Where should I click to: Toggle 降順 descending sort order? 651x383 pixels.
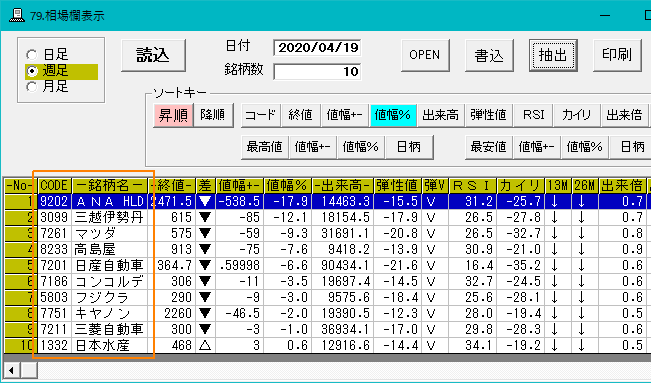pyautogui.click(x=213, y=115)
